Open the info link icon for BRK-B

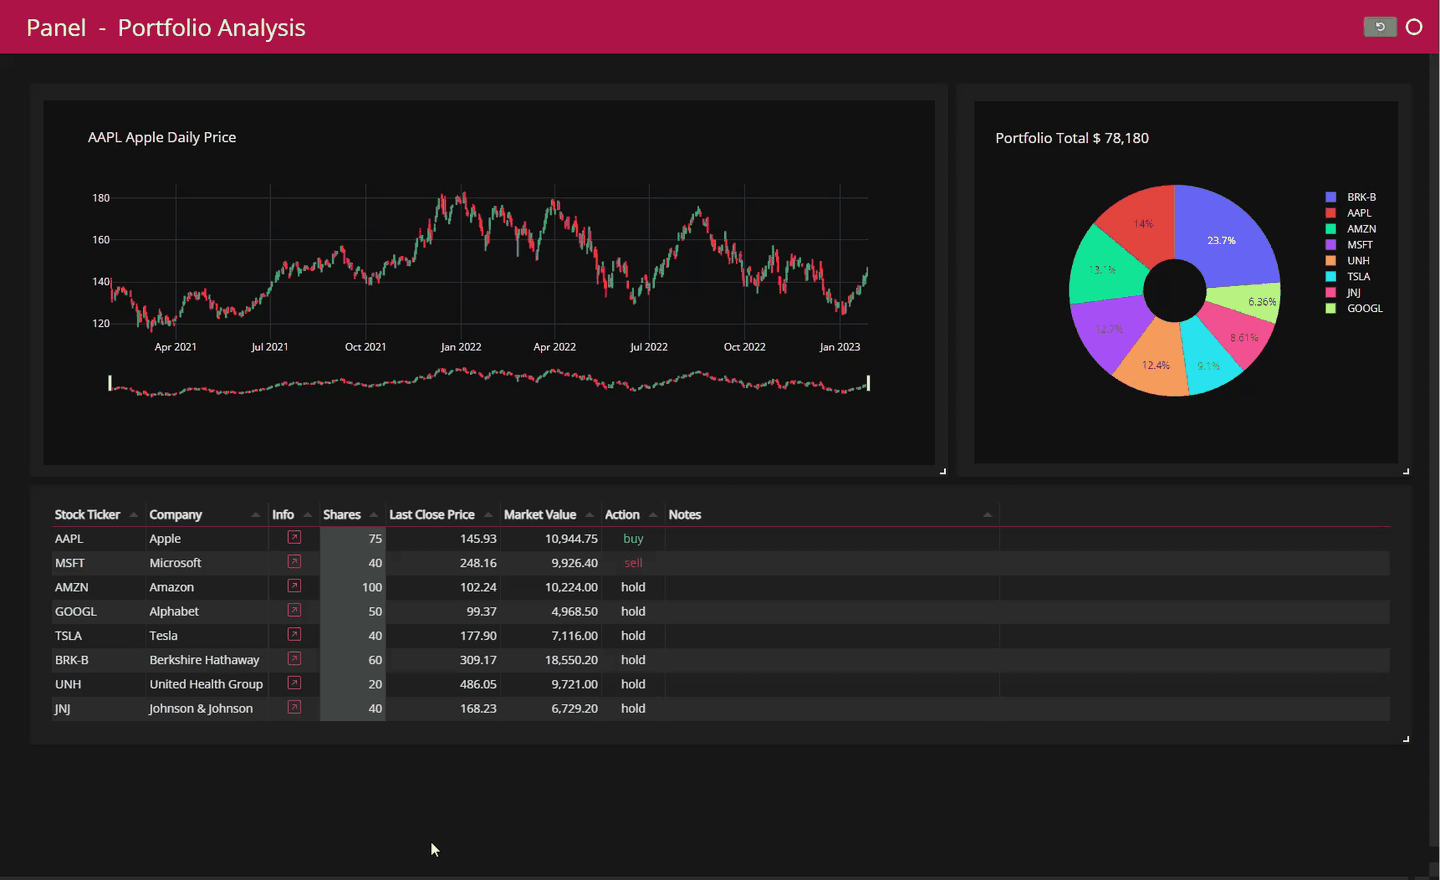294,659
